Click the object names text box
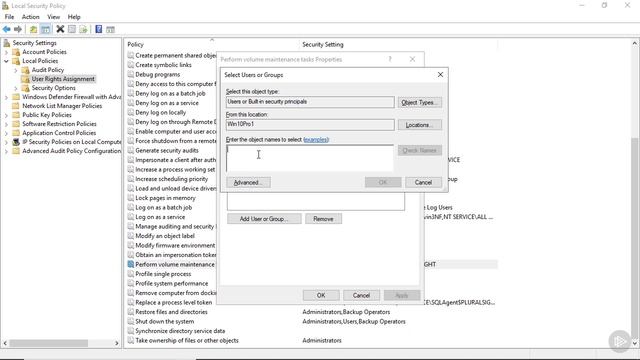The width and height of the screenshot is (640, 360). point(310,158)
